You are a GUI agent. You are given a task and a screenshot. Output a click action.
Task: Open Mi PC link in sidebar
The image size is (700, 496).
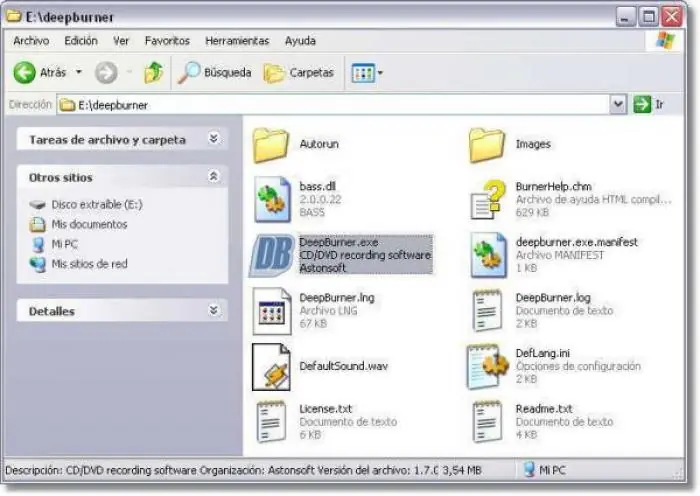click(x=65, y=244)
